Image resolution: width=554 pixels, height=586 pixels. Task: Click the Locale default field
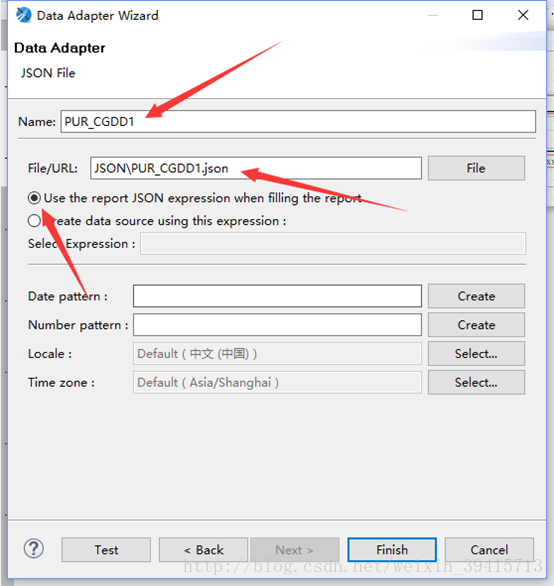[x=277, y=354]
